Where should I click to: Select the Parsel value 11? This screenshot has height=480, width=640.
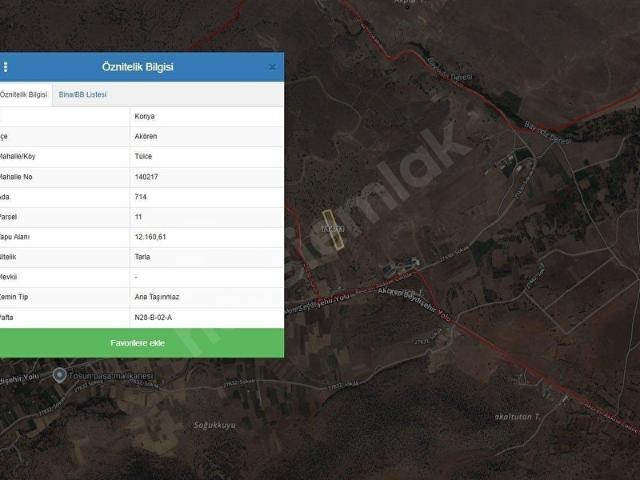point(138,217)
